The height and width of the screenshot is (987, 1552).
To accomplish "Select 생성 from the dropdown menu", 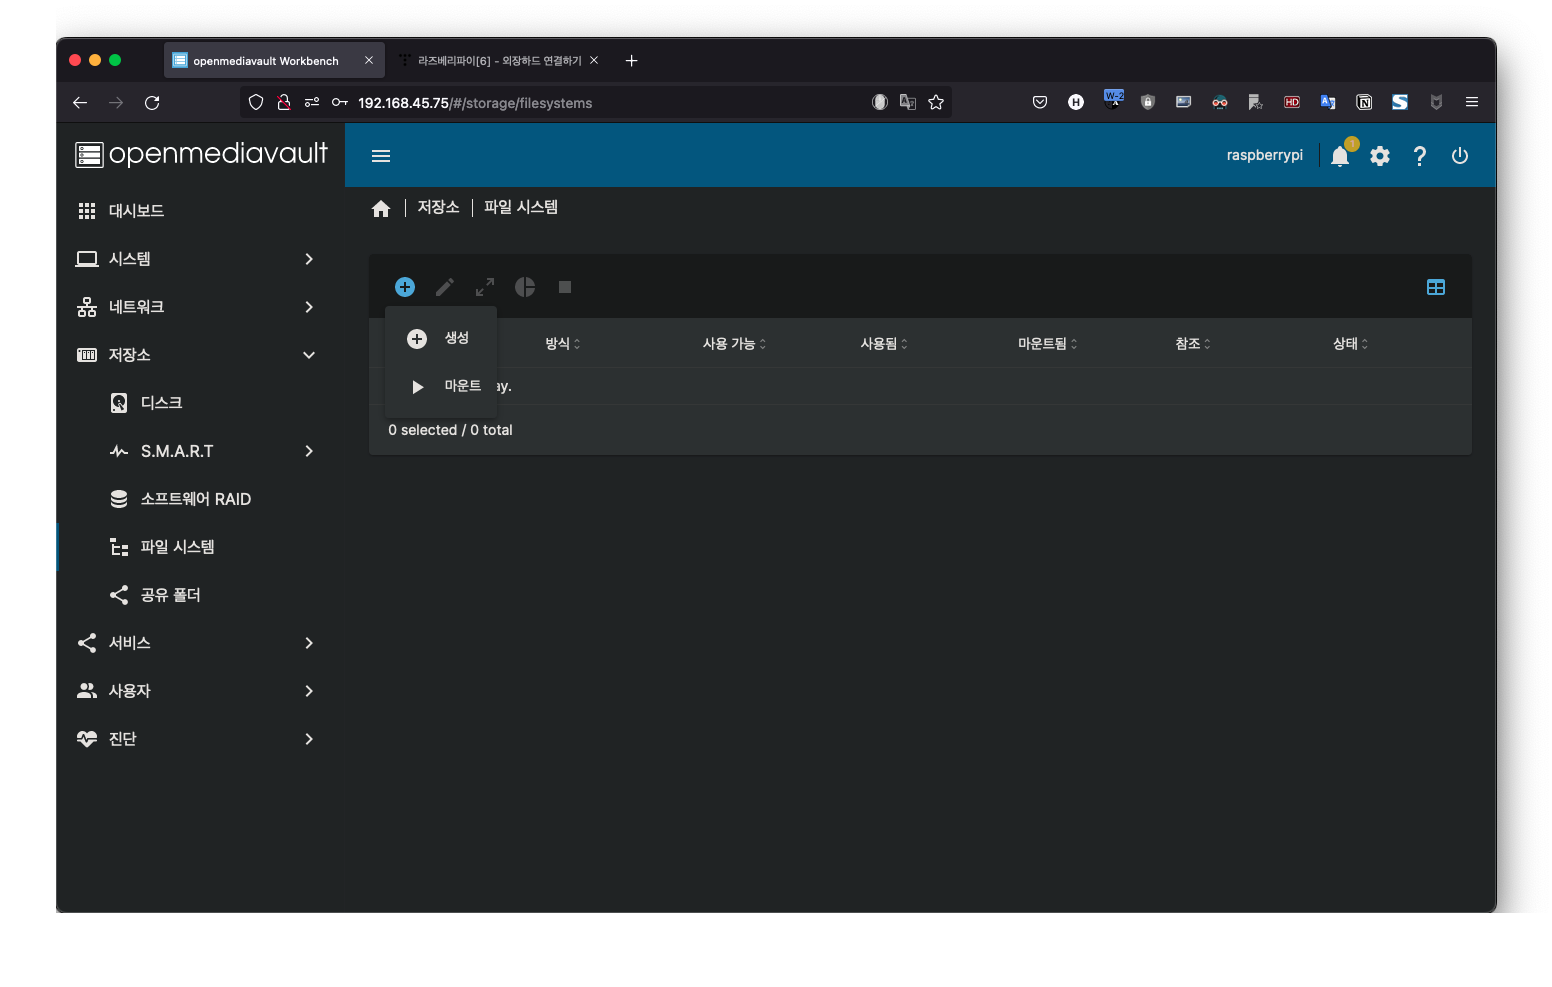I will (441, 338).
